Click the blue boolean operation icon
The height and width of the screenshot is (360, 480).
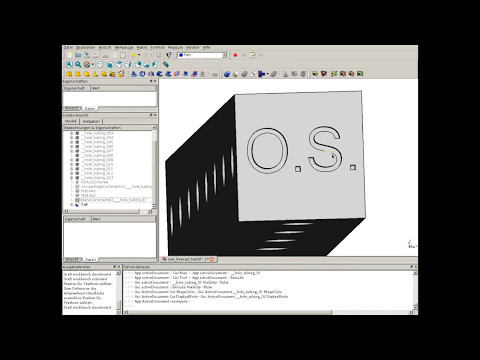(x=227, y=74)
